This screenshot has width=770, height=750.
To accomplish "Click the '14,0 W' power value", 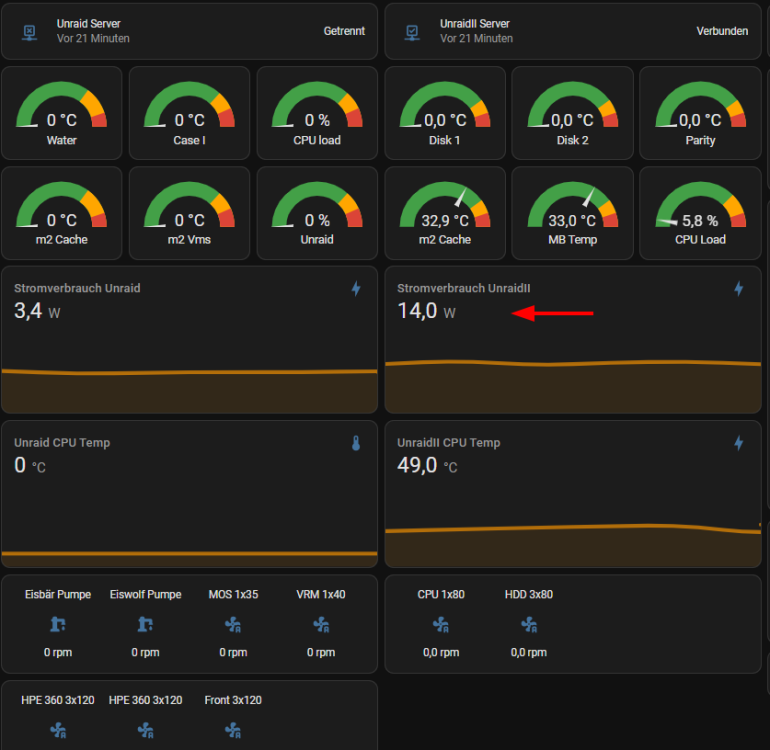I will coord(426,311).
